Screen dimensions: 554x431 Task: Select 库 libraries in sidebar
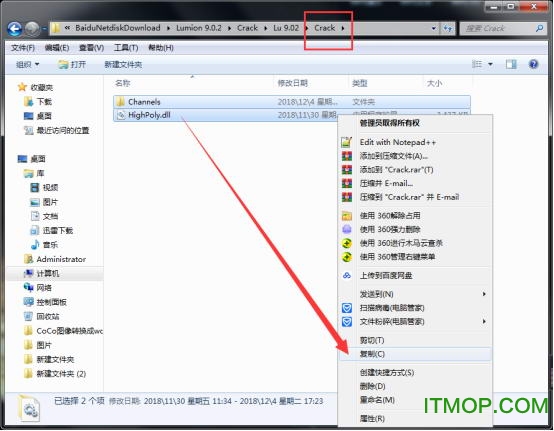pyautogui.click(x=40, y=173)
